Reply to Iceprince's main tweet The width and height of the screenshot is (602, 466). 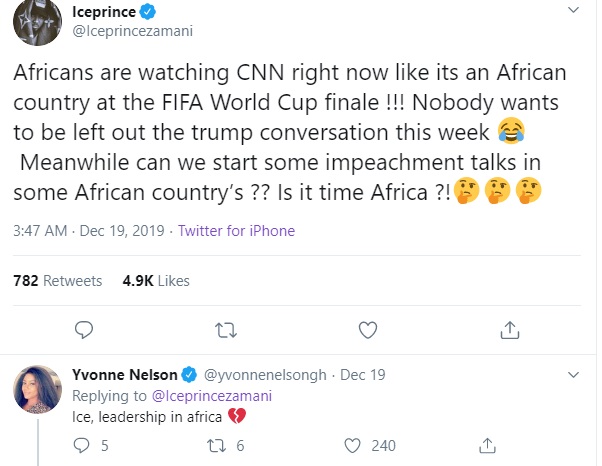(x=85, y=329)
